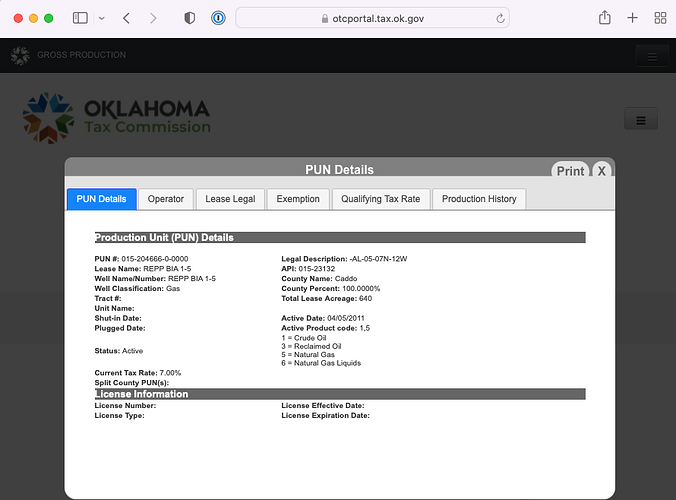The image size is (676, 500).
Task: Go forward with the forward arrow
Action: tap(153, 18)
